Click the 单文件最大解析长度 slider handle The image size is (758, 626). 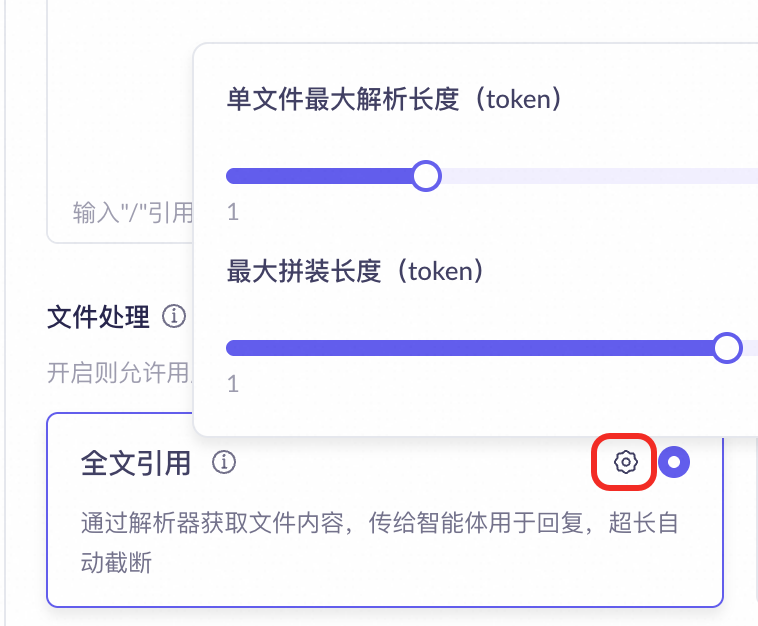426,176
